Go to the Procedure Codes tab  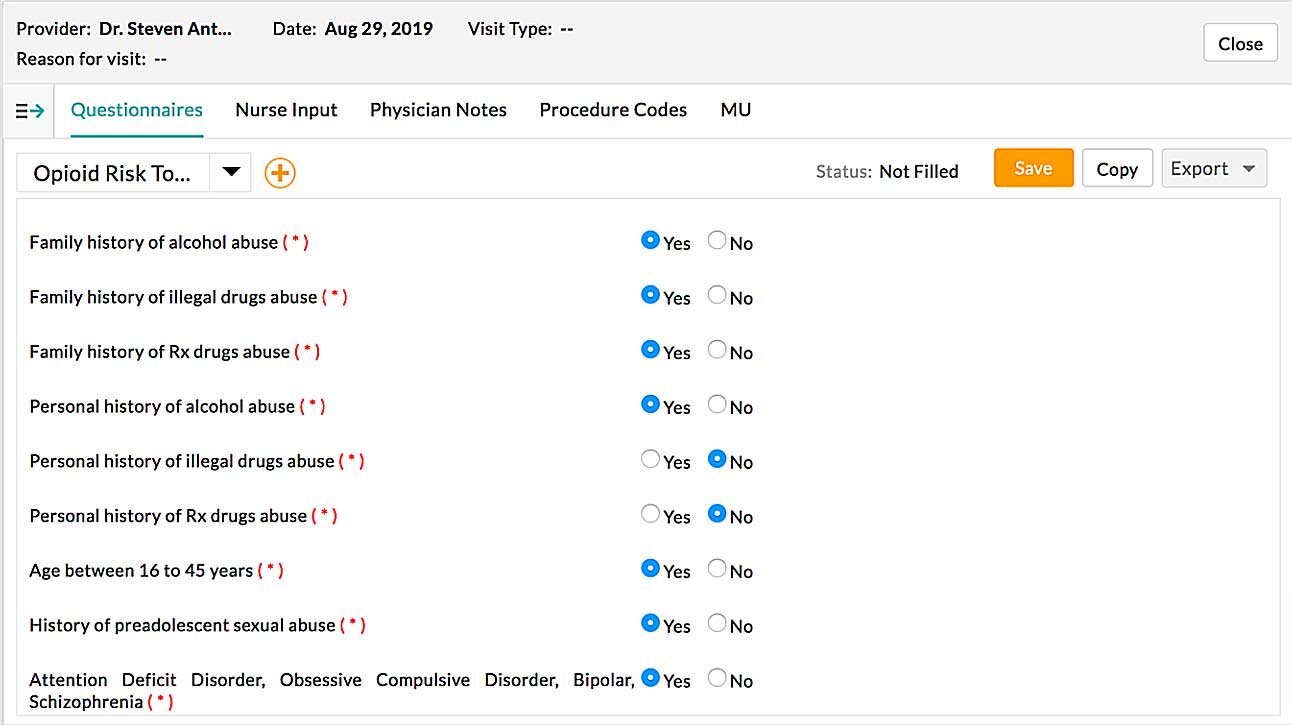(x=613, y=110)
